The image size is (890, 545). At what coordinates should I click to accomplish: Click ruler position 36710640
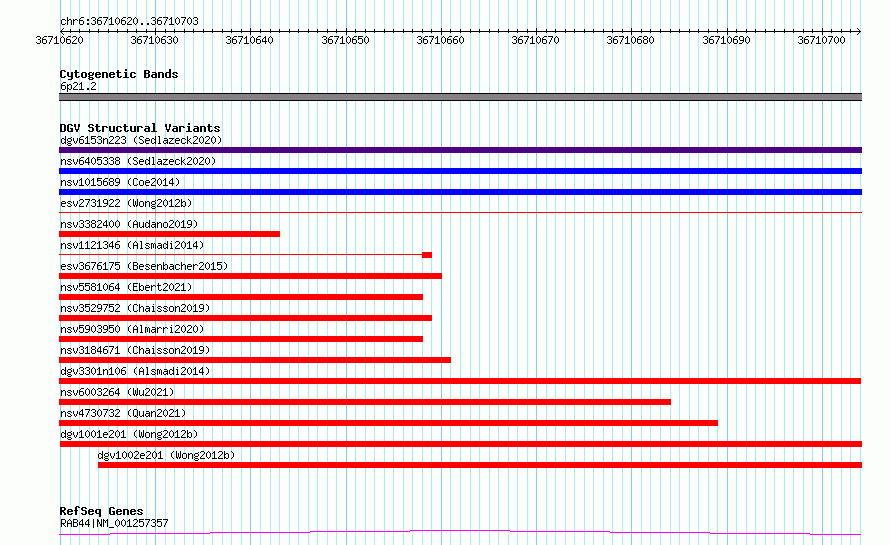[249, 40]
